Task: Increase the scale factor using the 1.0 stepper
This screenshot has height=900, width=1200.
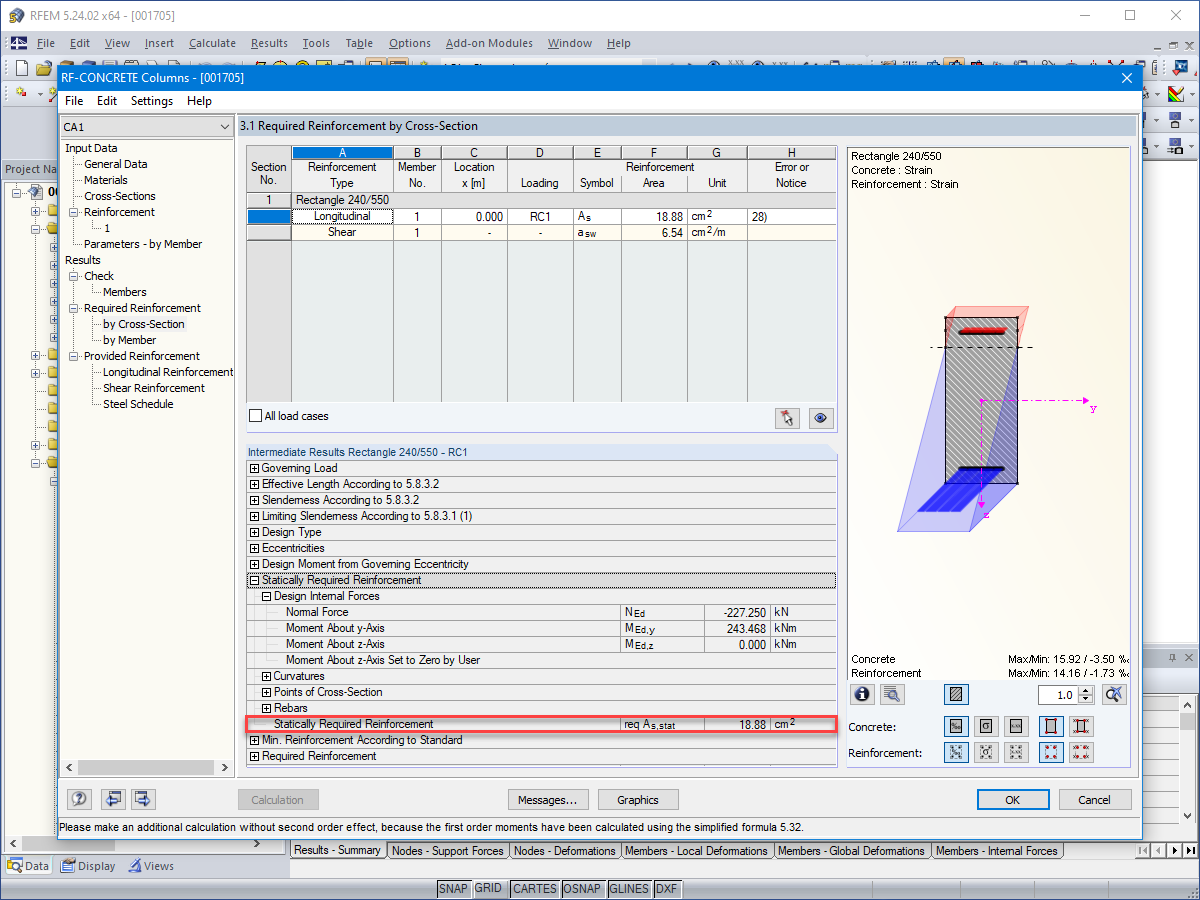Action: pos(1086,689)
